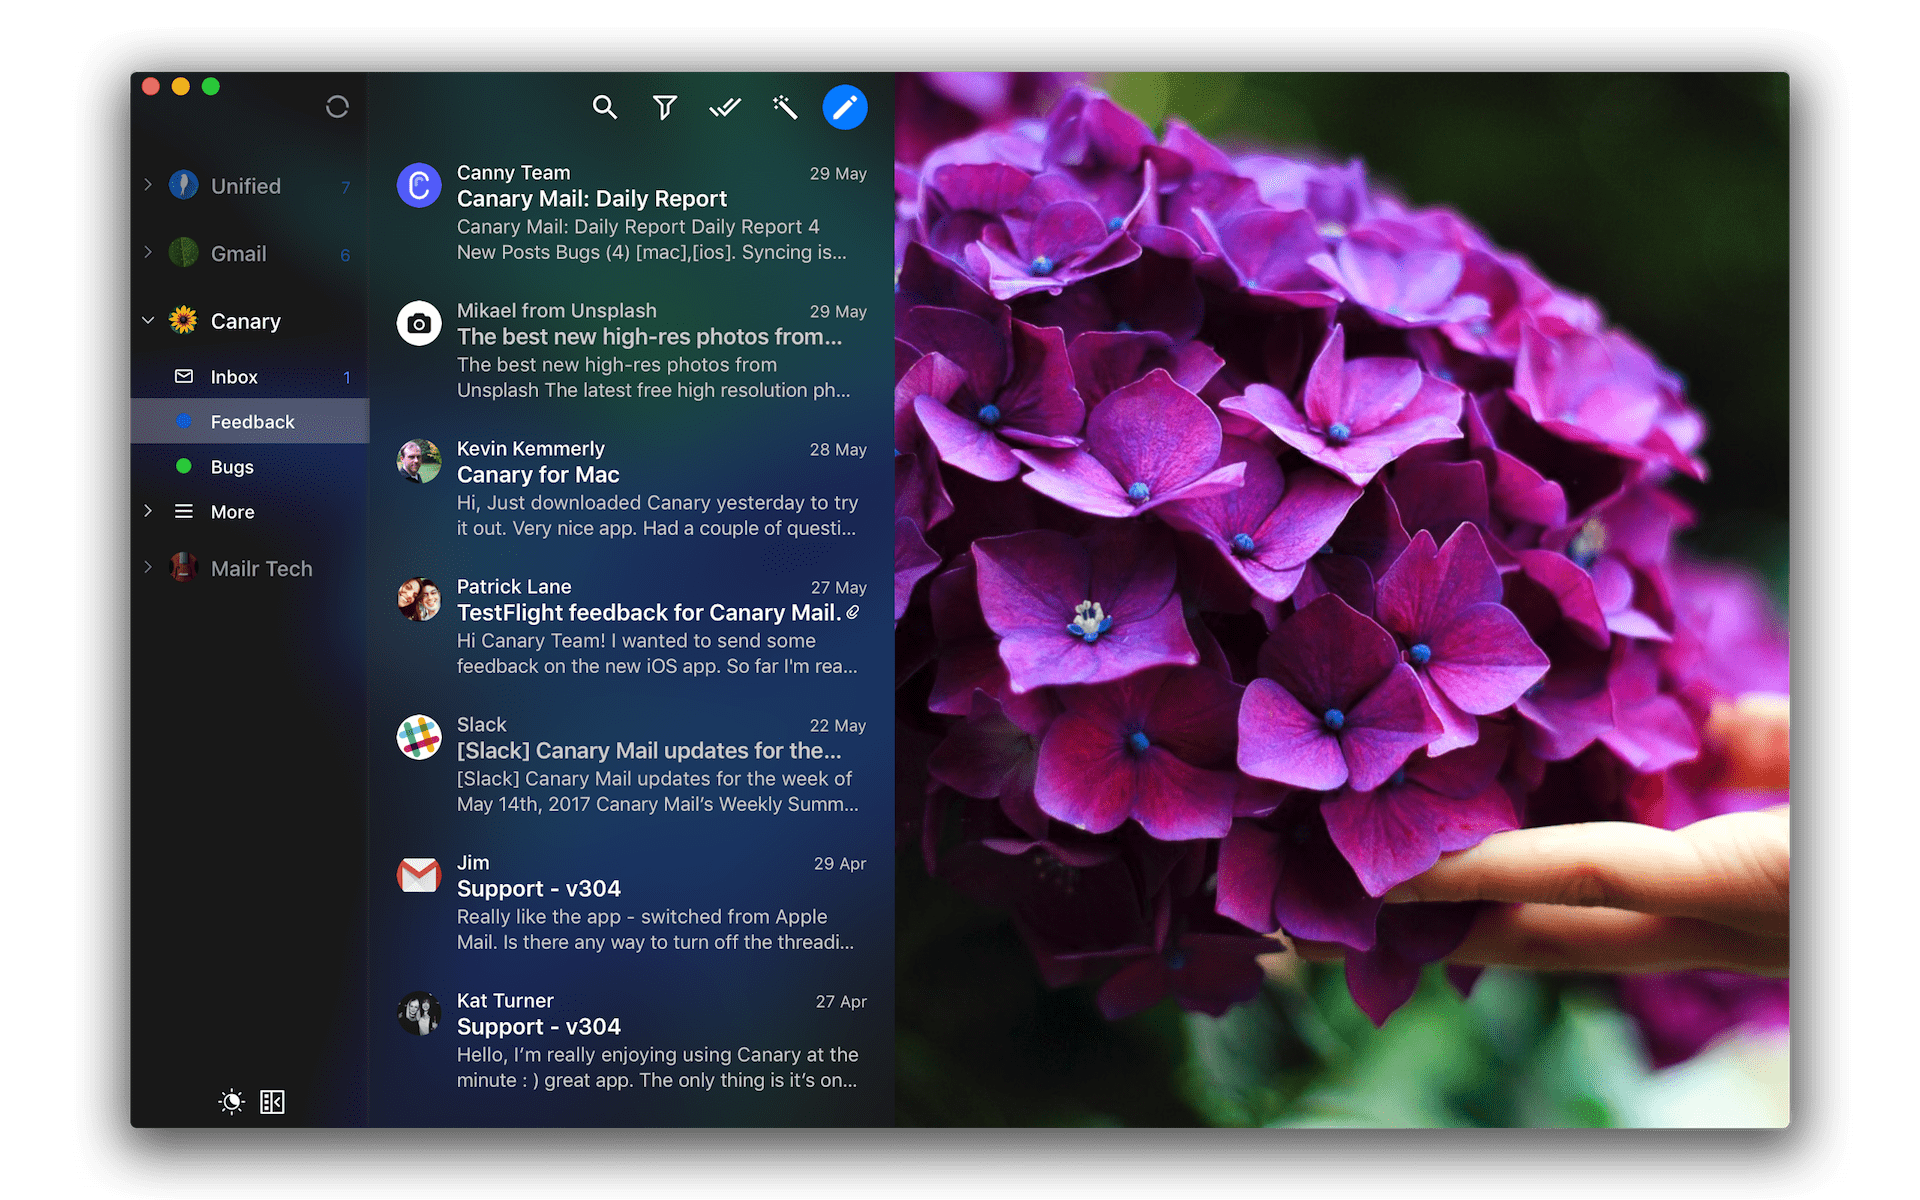Viewport: 1920px width, 1200px height.
Task: Click the hydrangea flower image preview pane
Action: pos(1342,600)
